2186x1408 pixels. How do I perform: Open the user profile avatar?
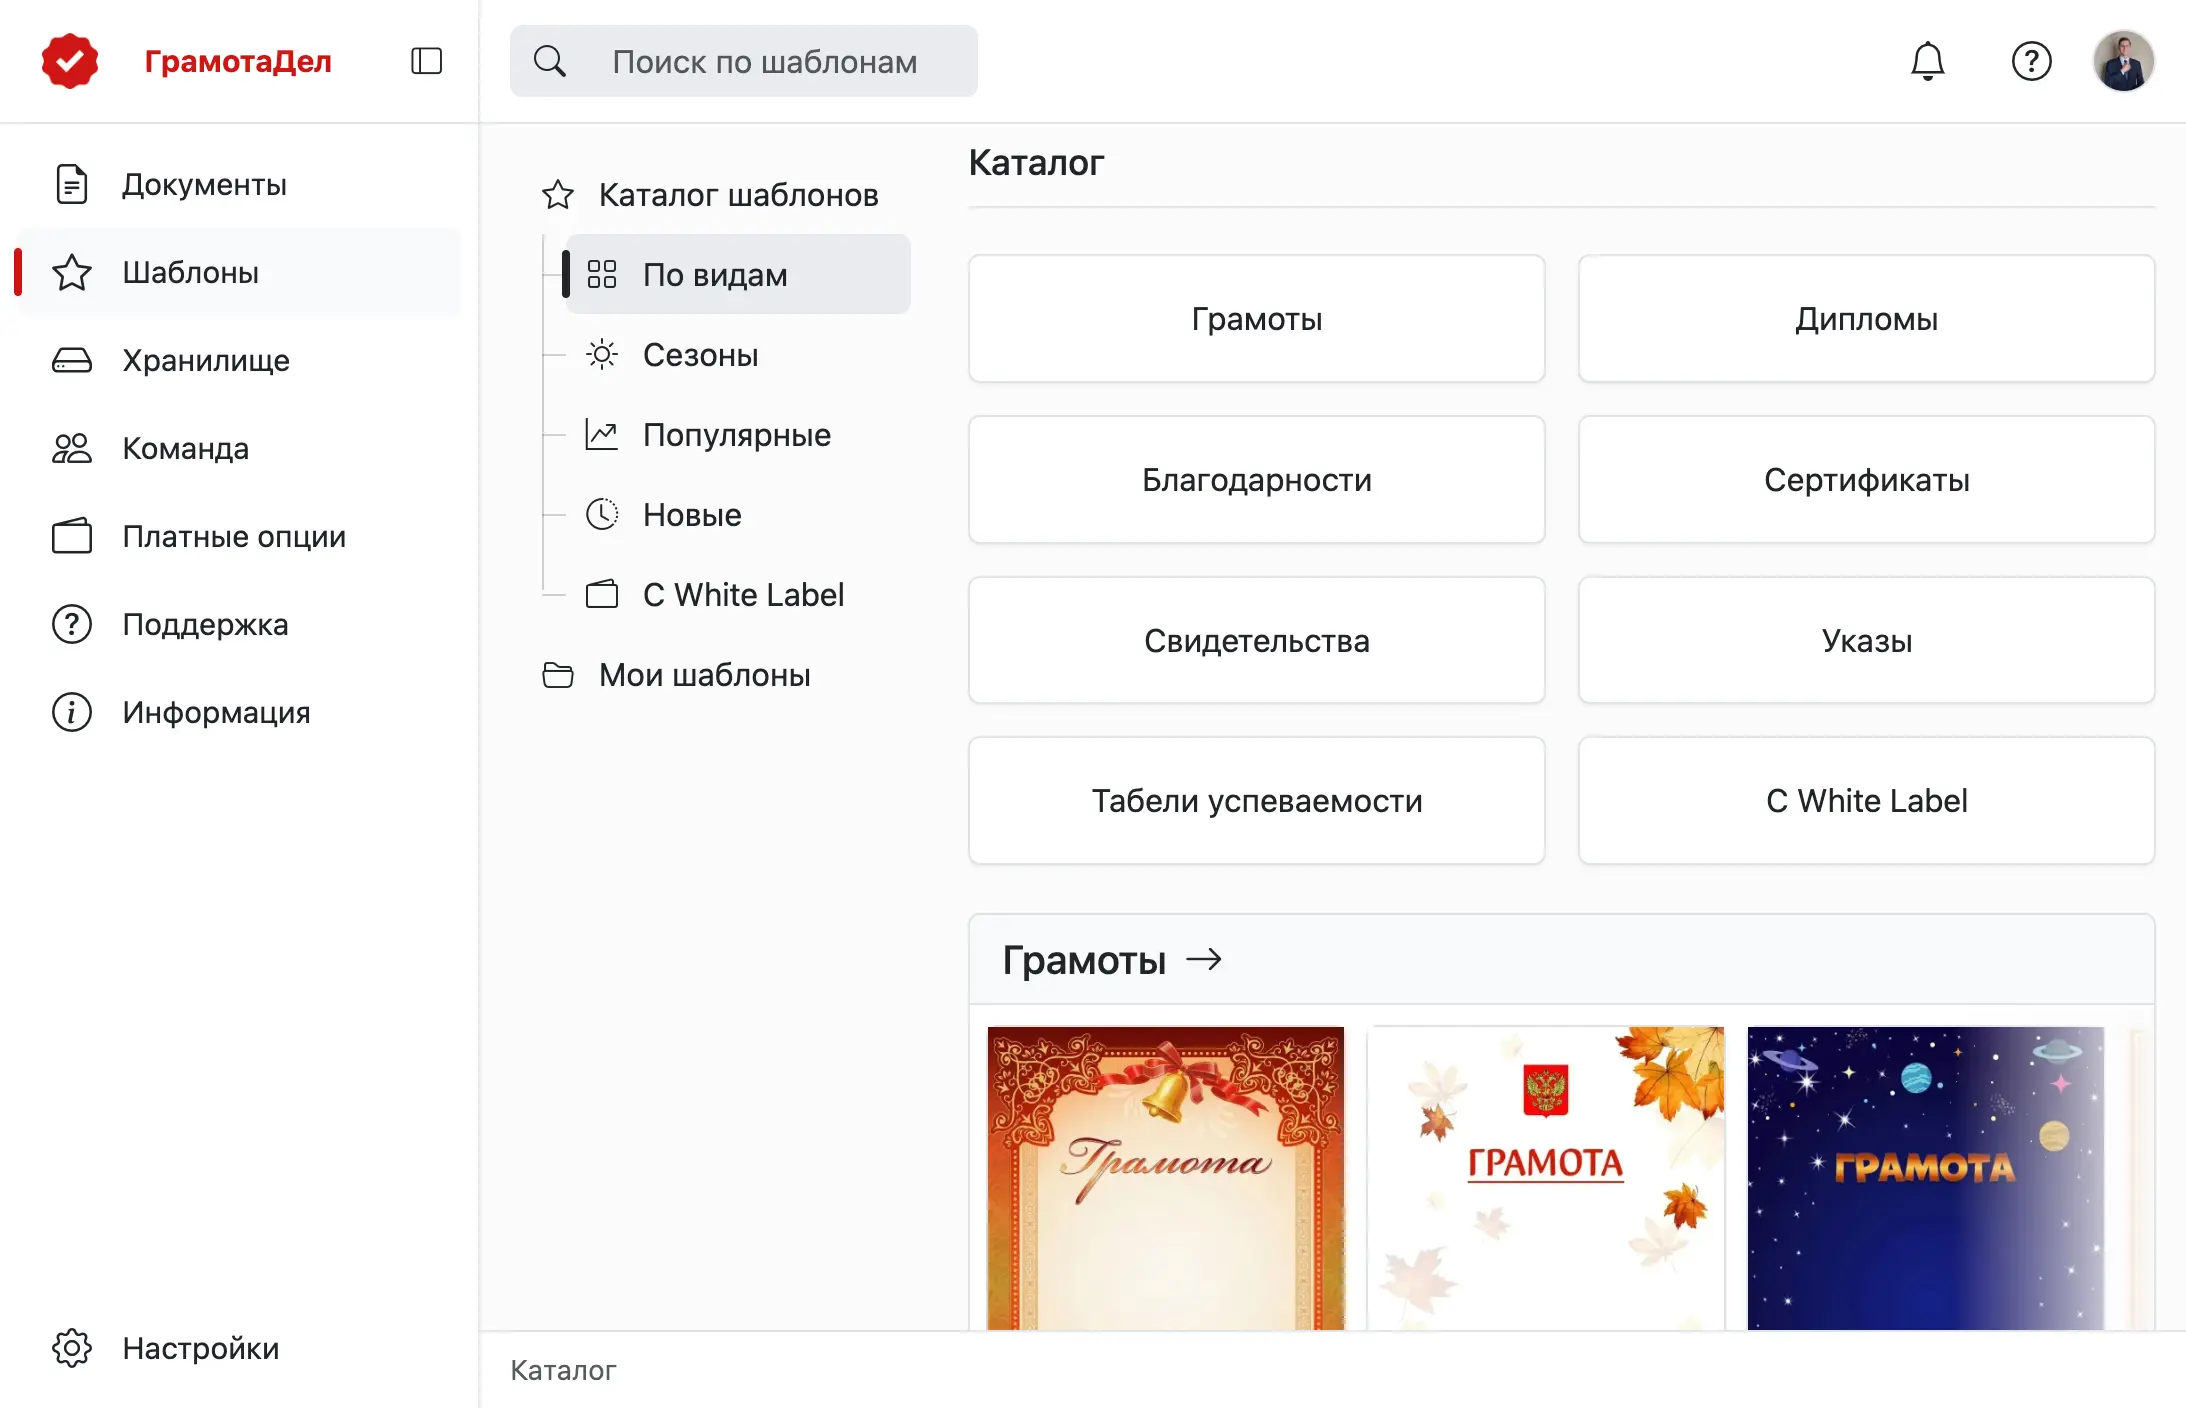[x=2123, y=61]
